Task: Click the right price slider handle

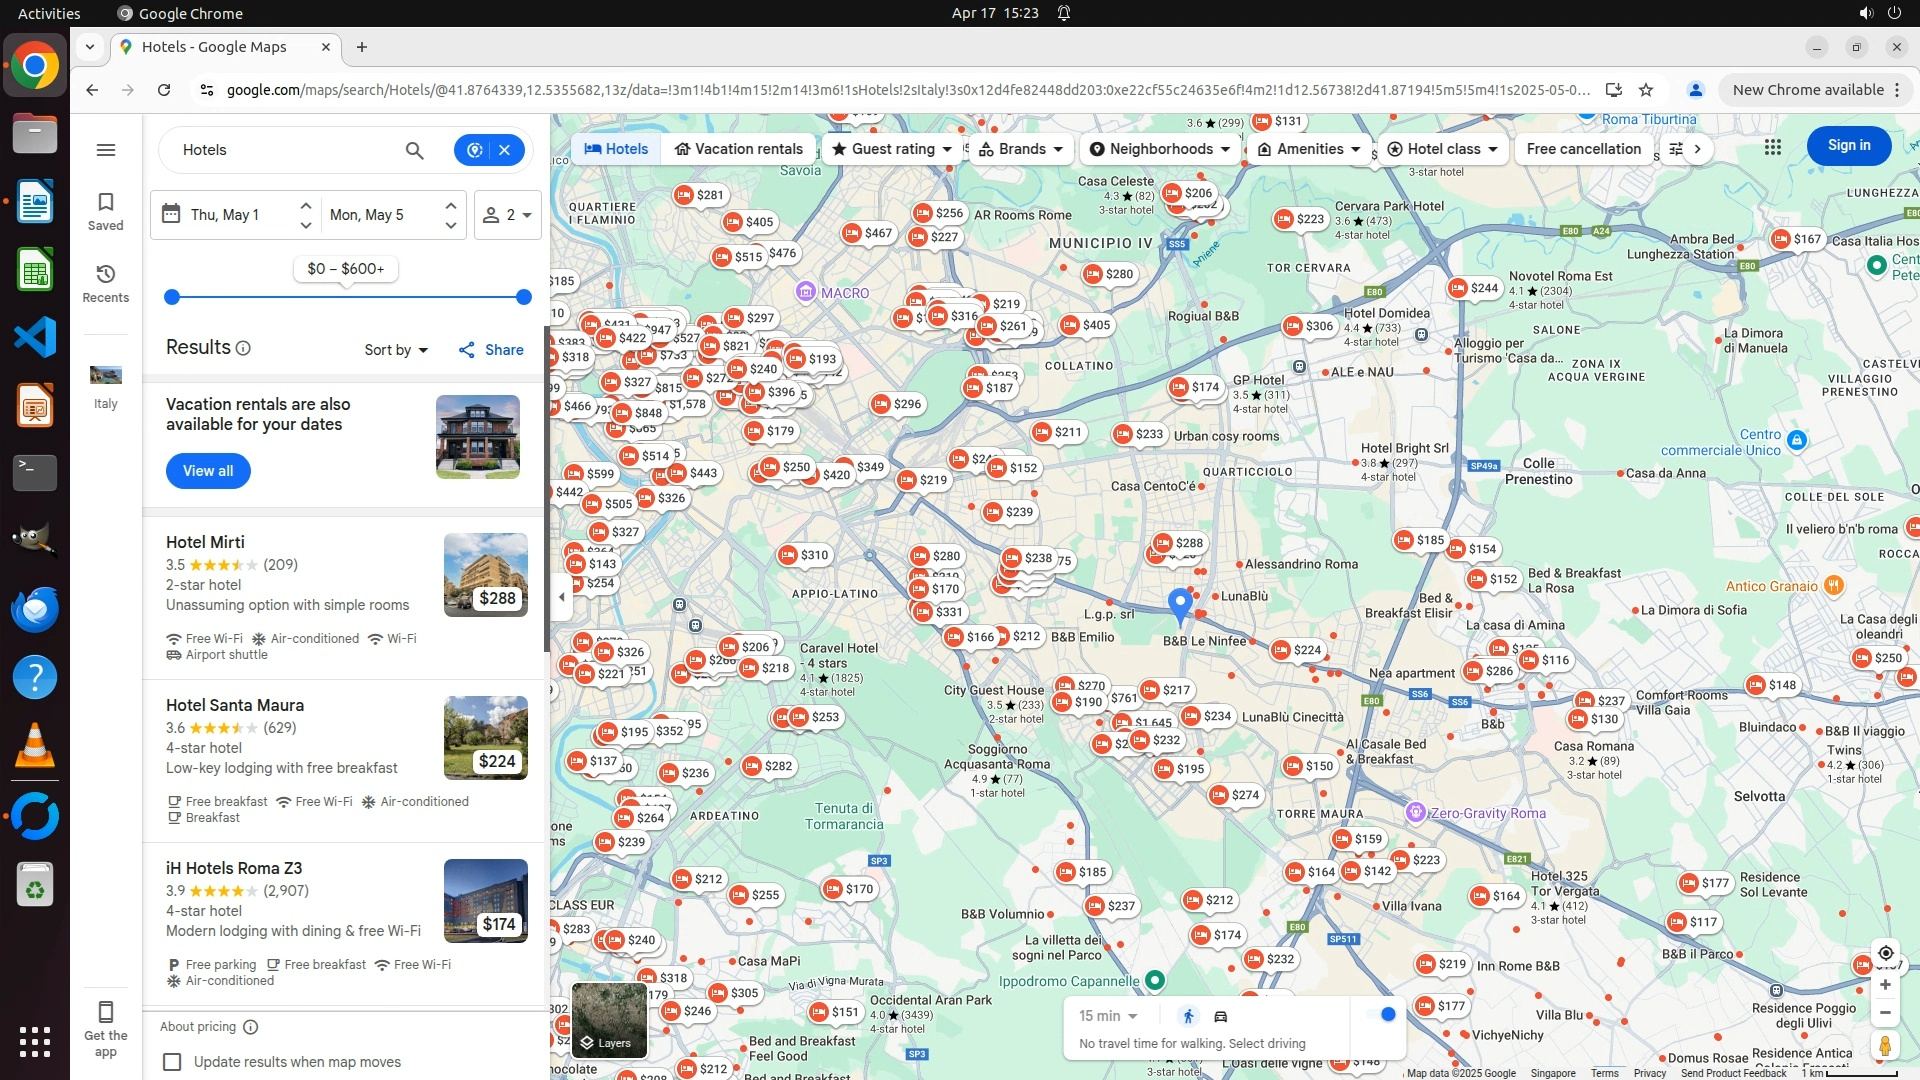Action: click(x=523, y=297)
